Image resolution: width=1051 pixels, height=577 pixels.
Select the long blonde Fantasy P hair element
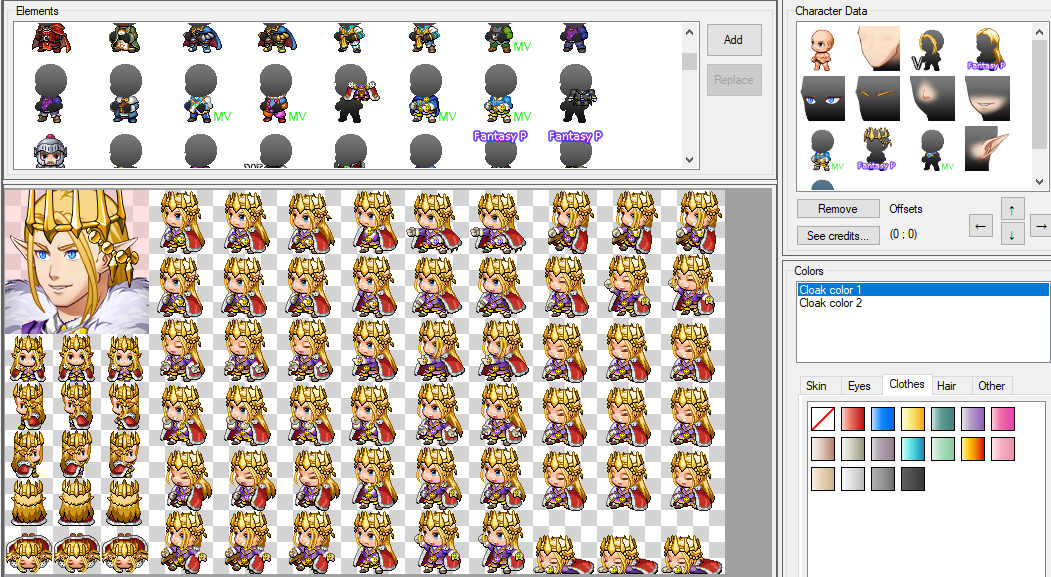(987, 48)
